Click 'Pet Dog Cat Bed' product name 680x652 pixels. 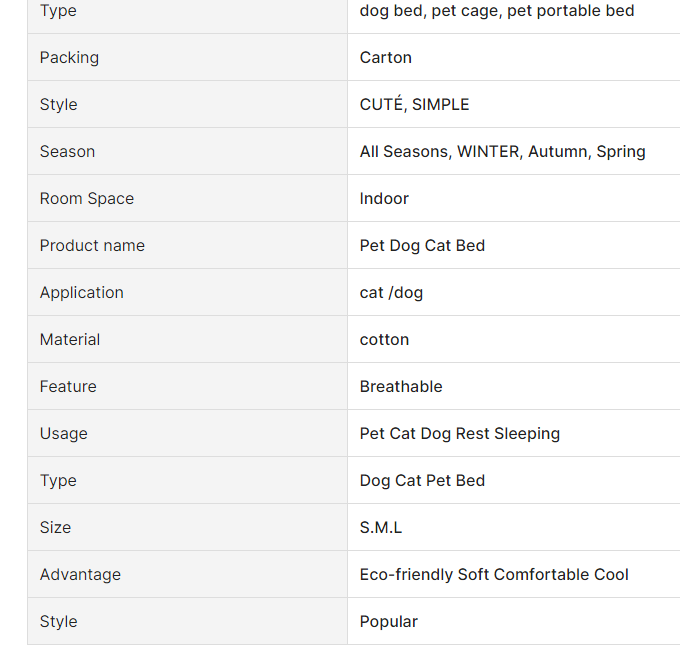[x=422, y=245]
